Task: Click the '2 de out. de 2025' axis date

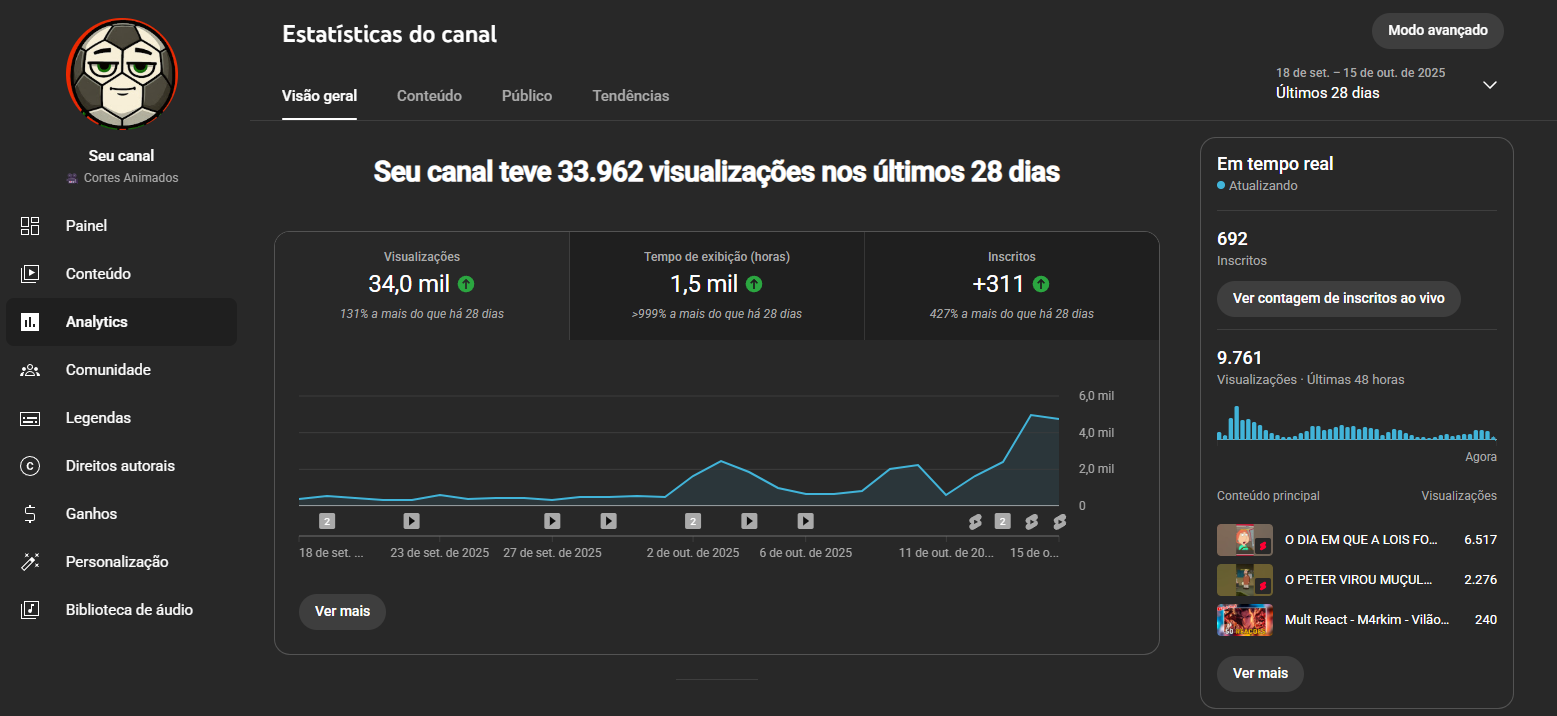Action: click(693, 553)
